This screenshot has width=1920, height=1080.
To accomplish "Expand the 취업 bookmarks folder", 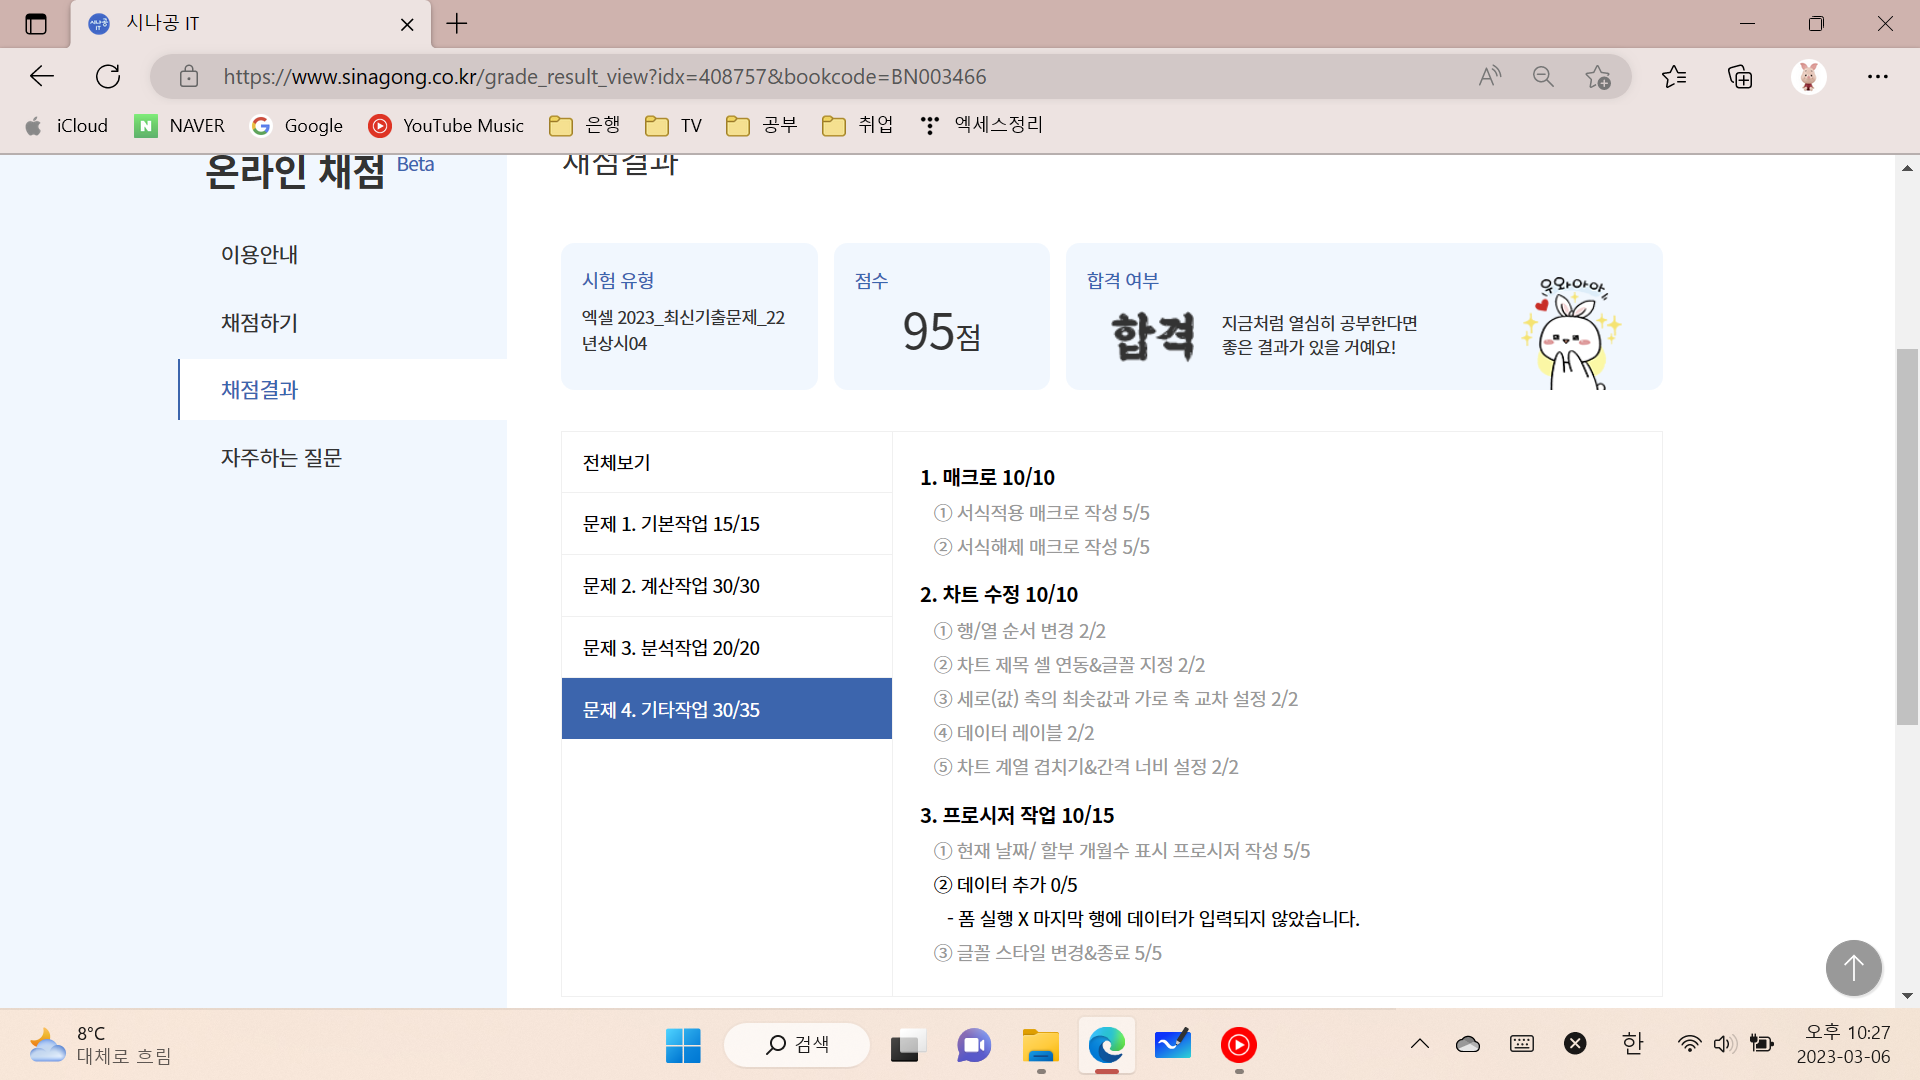I will (858, 125).
